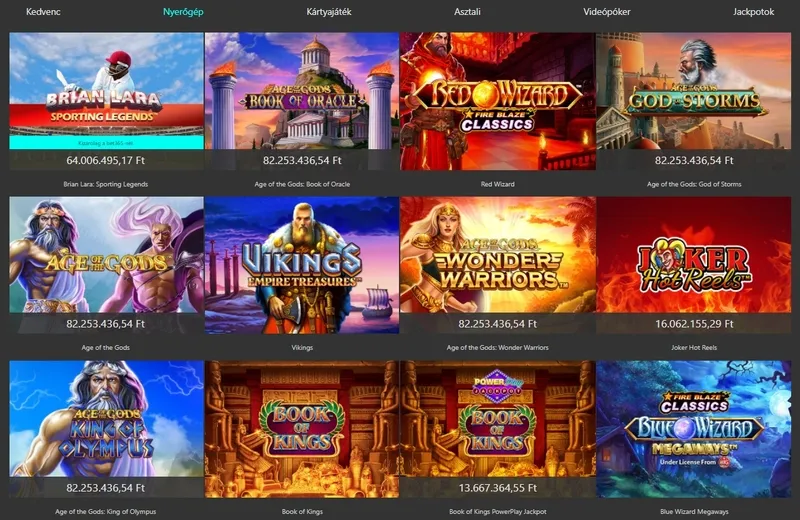Open the Kedvenc tab
This screenshot has height=520, width=800.
43,12
